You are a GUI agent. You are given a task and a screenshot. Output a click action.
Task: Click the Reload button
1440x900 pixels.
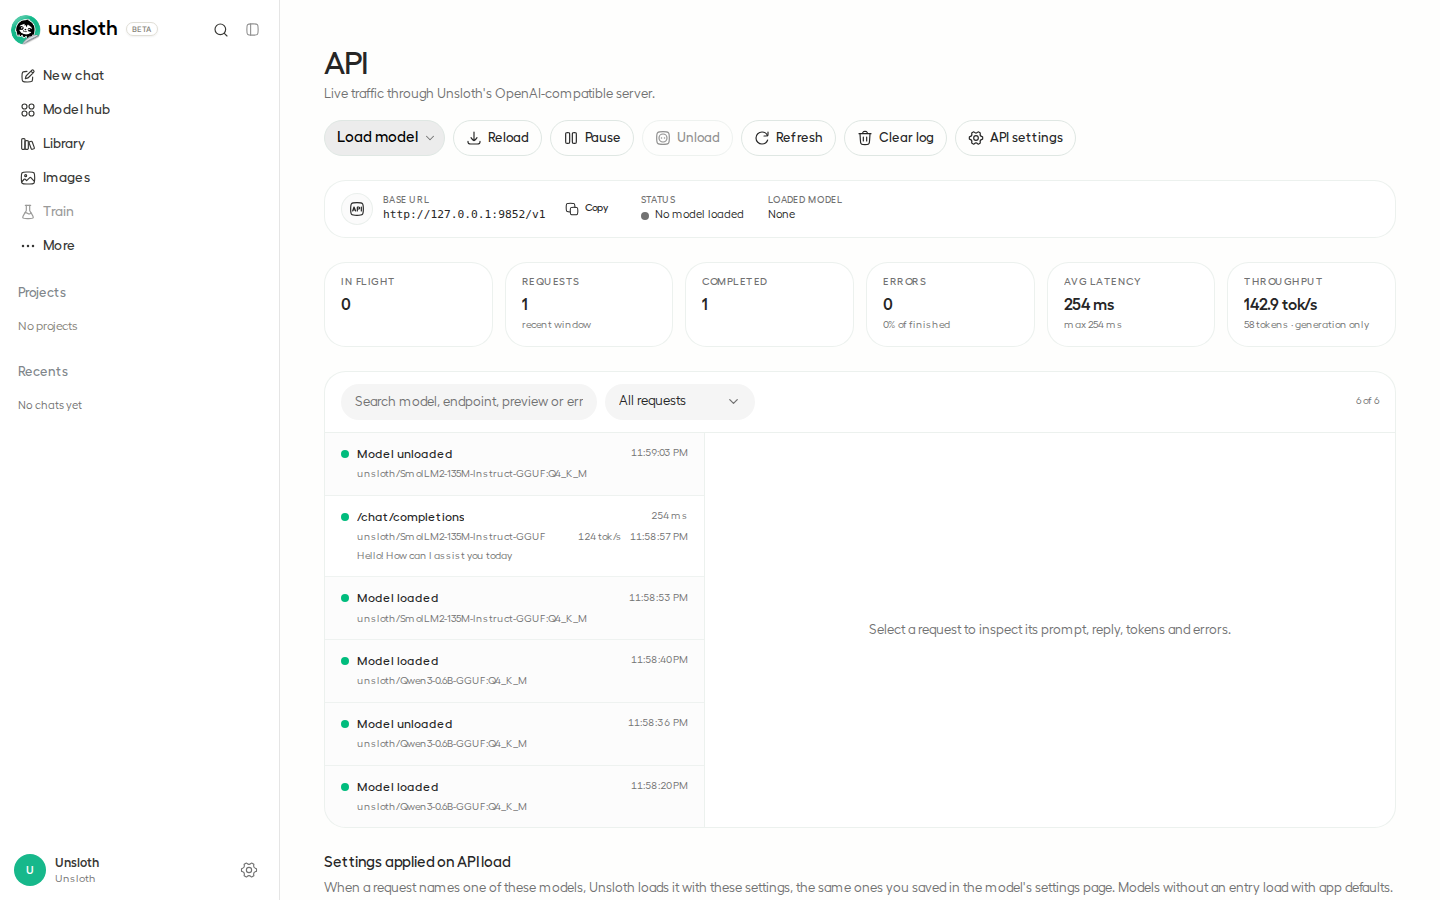point(497,138)
